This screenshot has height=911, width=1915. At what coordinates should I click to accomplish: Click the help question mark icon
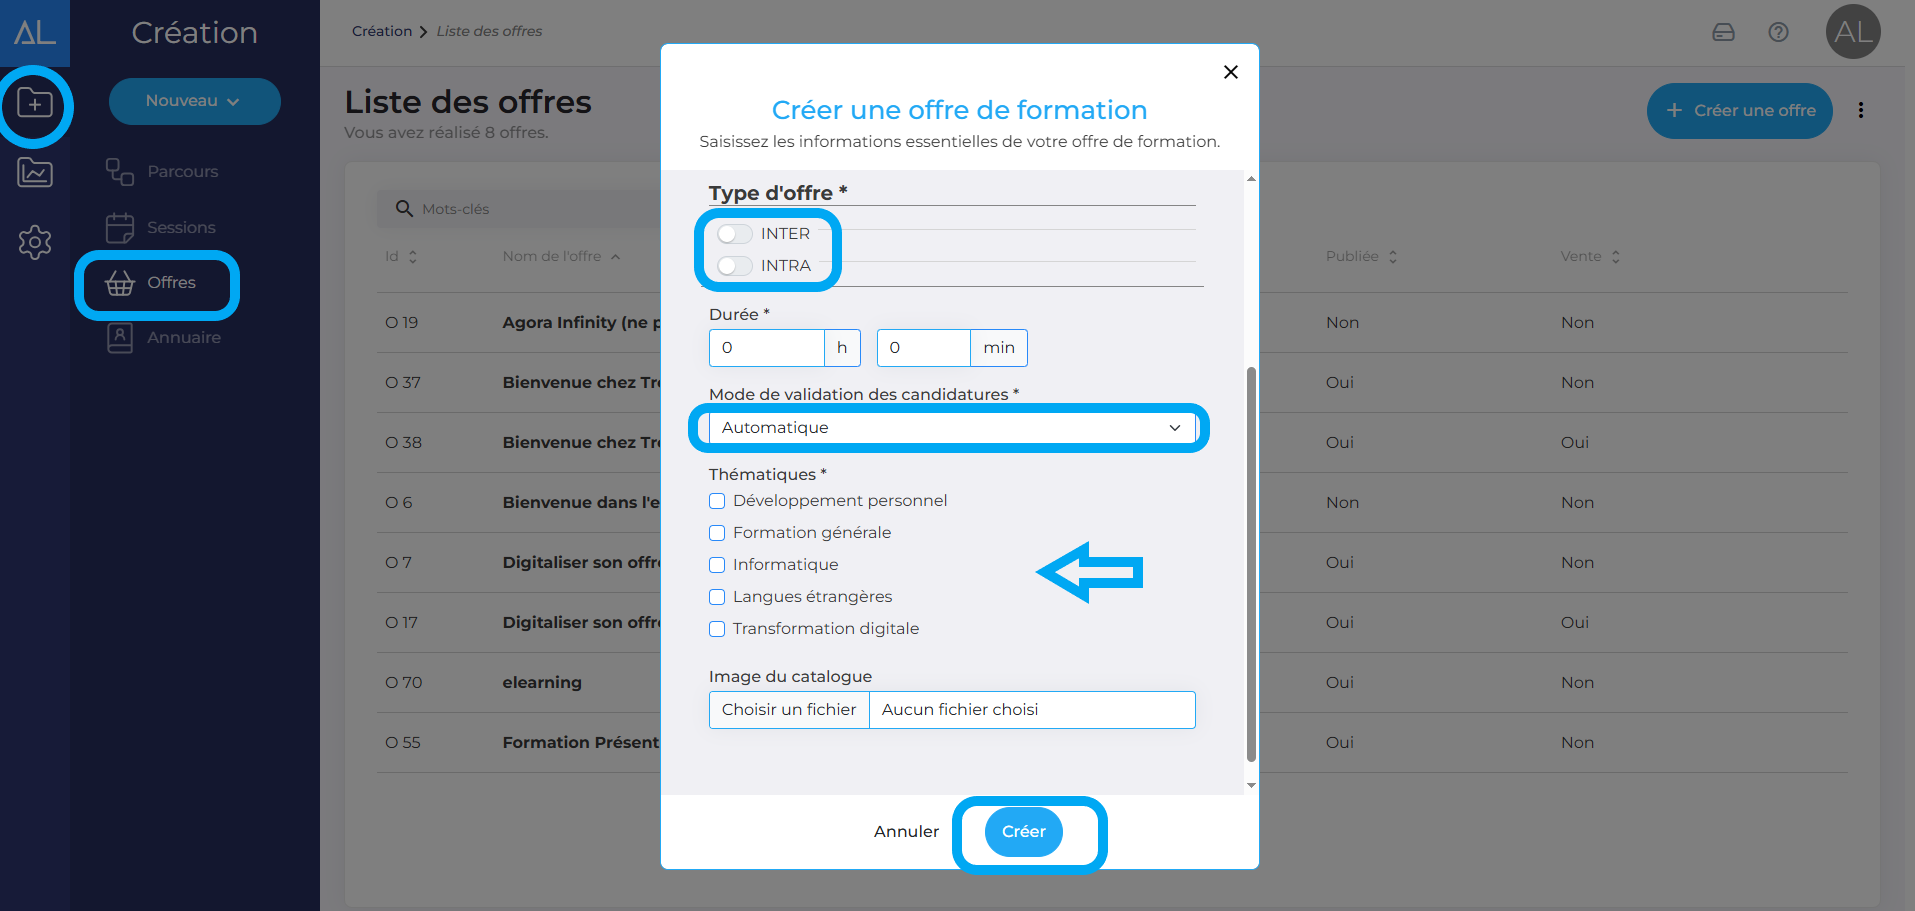pos(1778,32)
